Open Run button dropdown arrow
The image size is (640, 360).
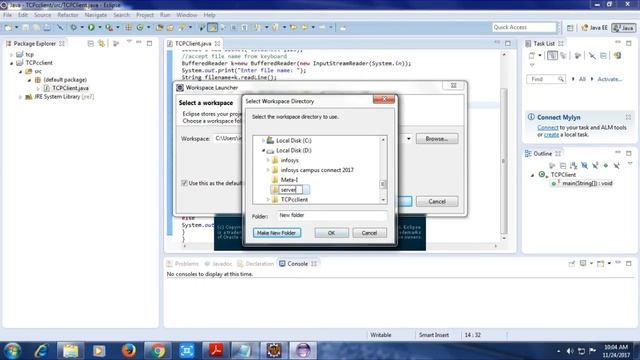pyautogui.click(x=100, y=27)
